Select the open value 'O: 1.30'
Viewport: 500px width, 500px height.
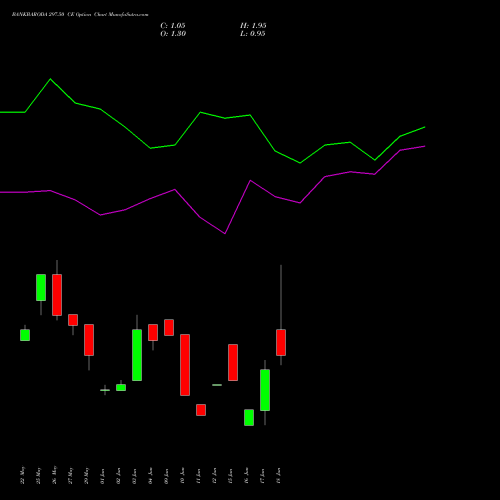tap(173, 34)
